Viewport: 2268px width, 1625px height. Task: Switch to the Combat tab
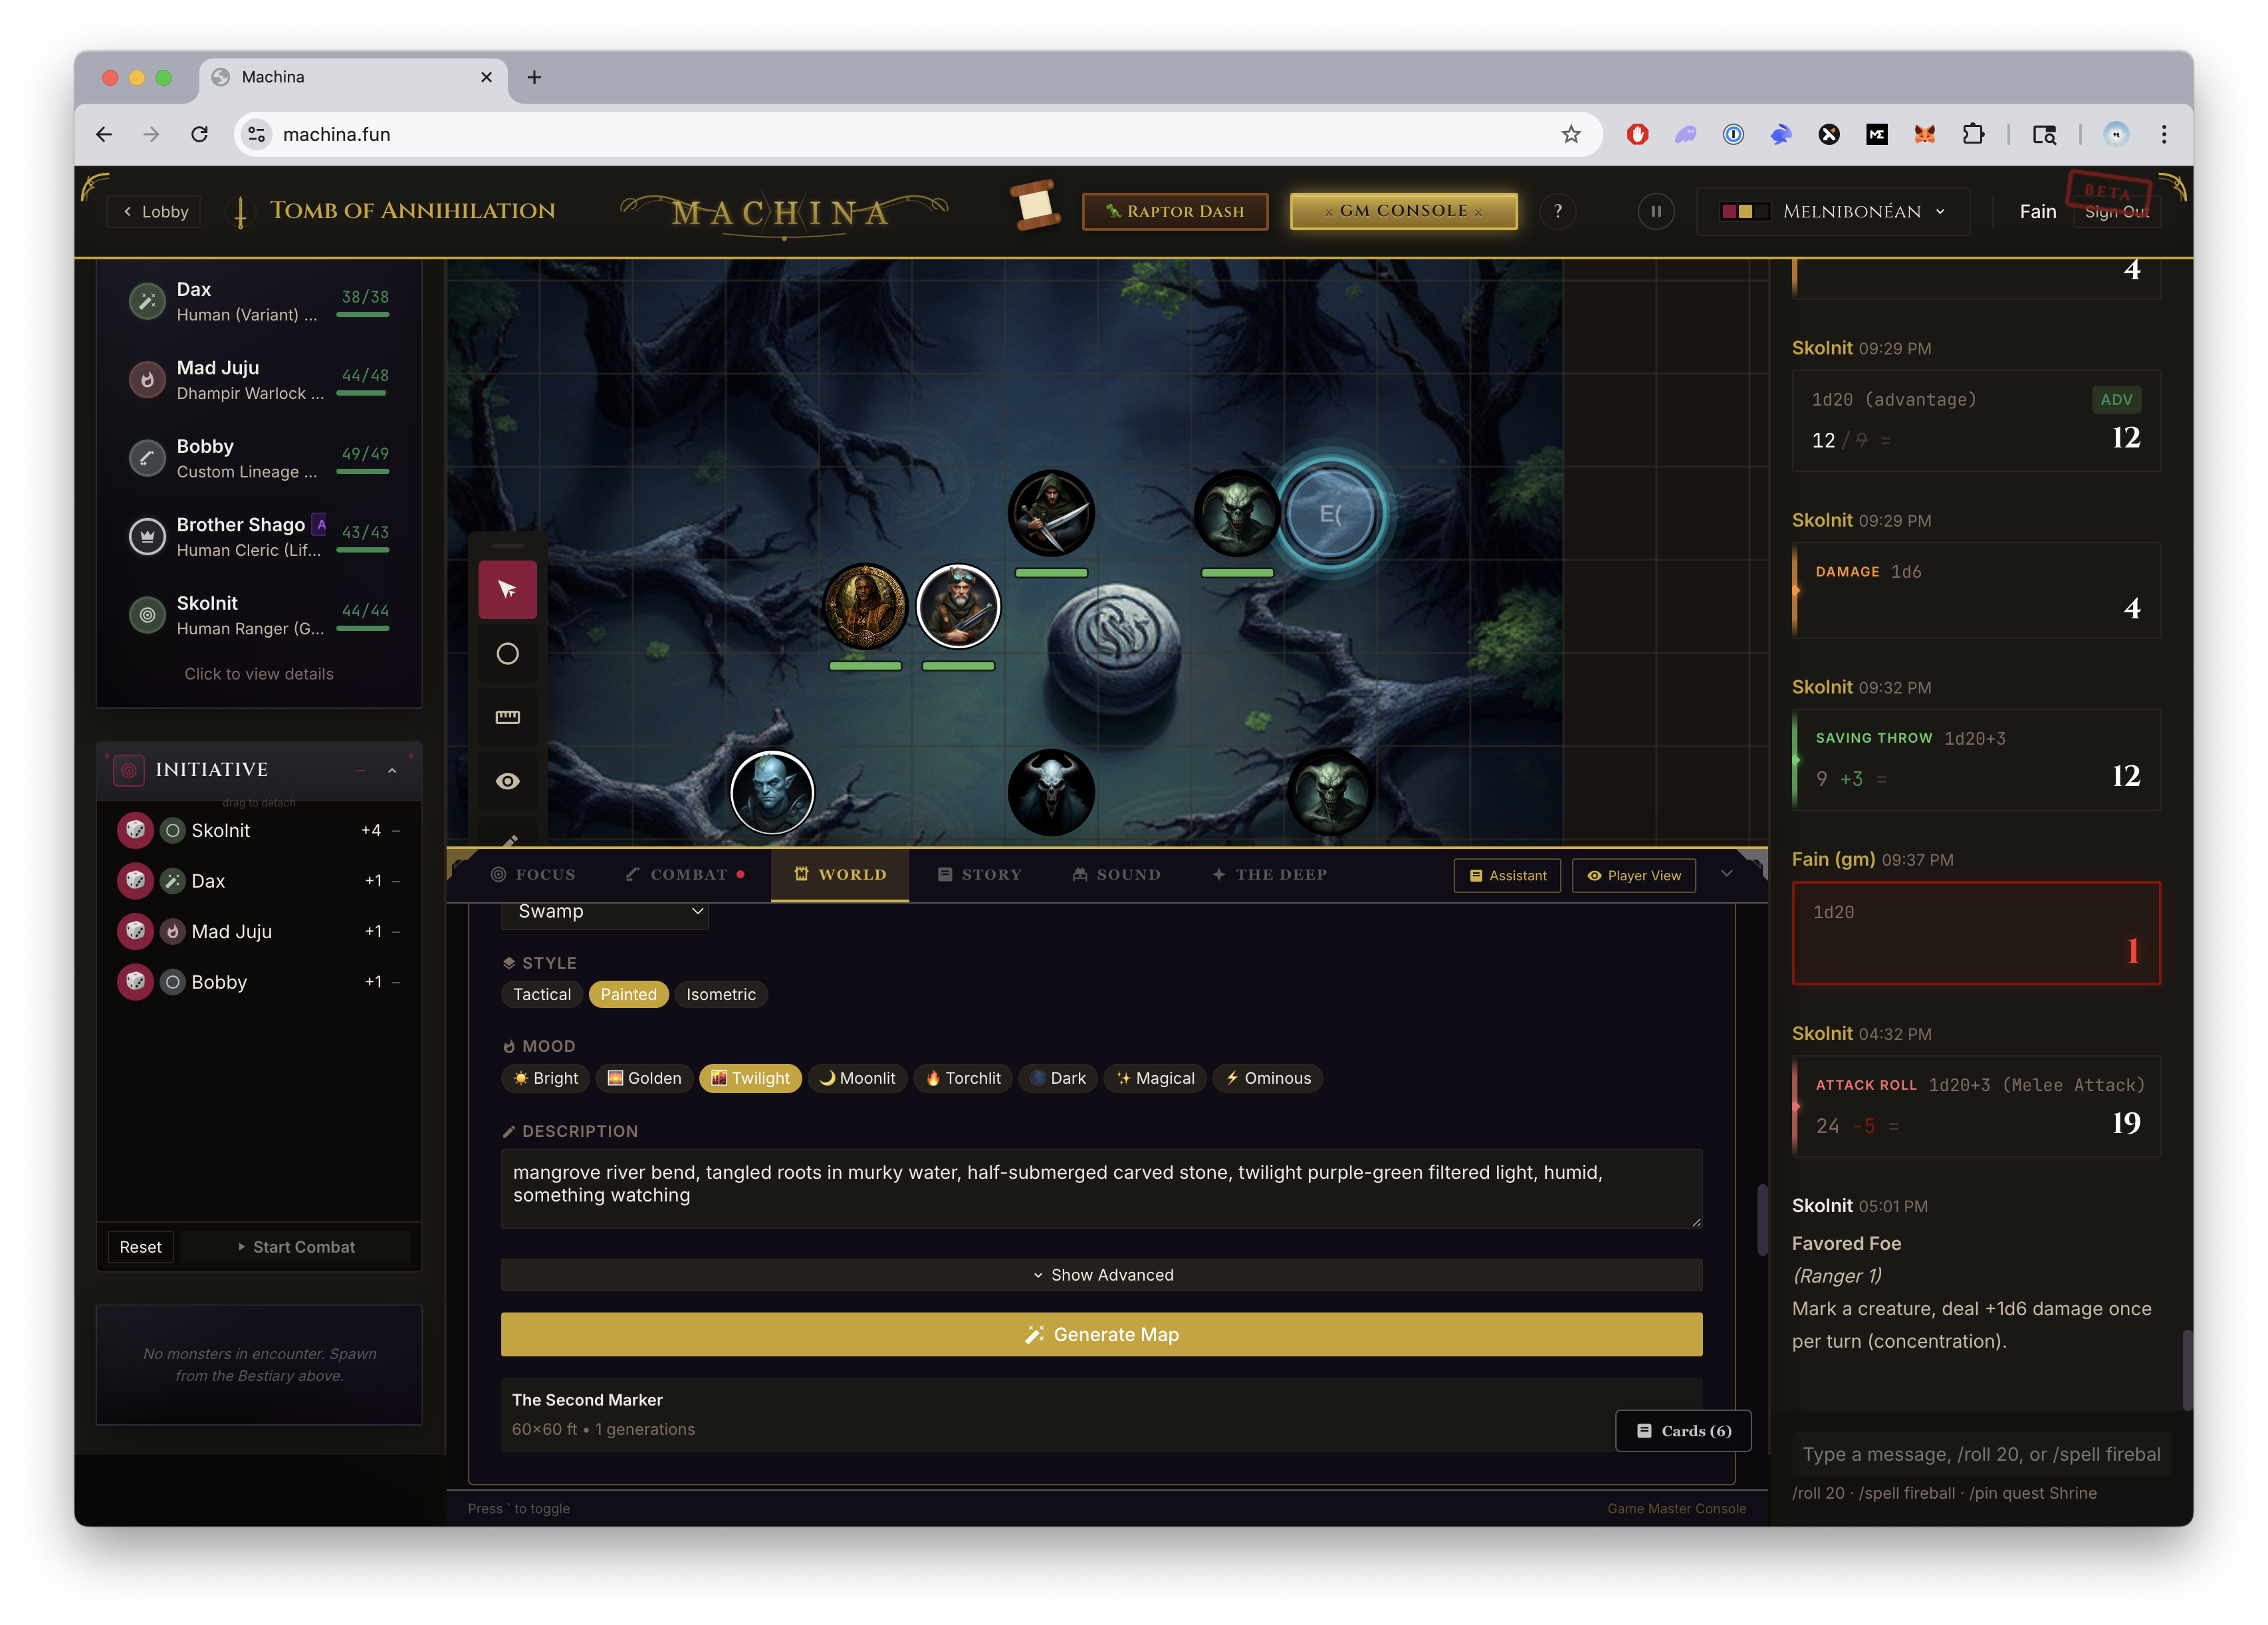(x=685, y=874)
